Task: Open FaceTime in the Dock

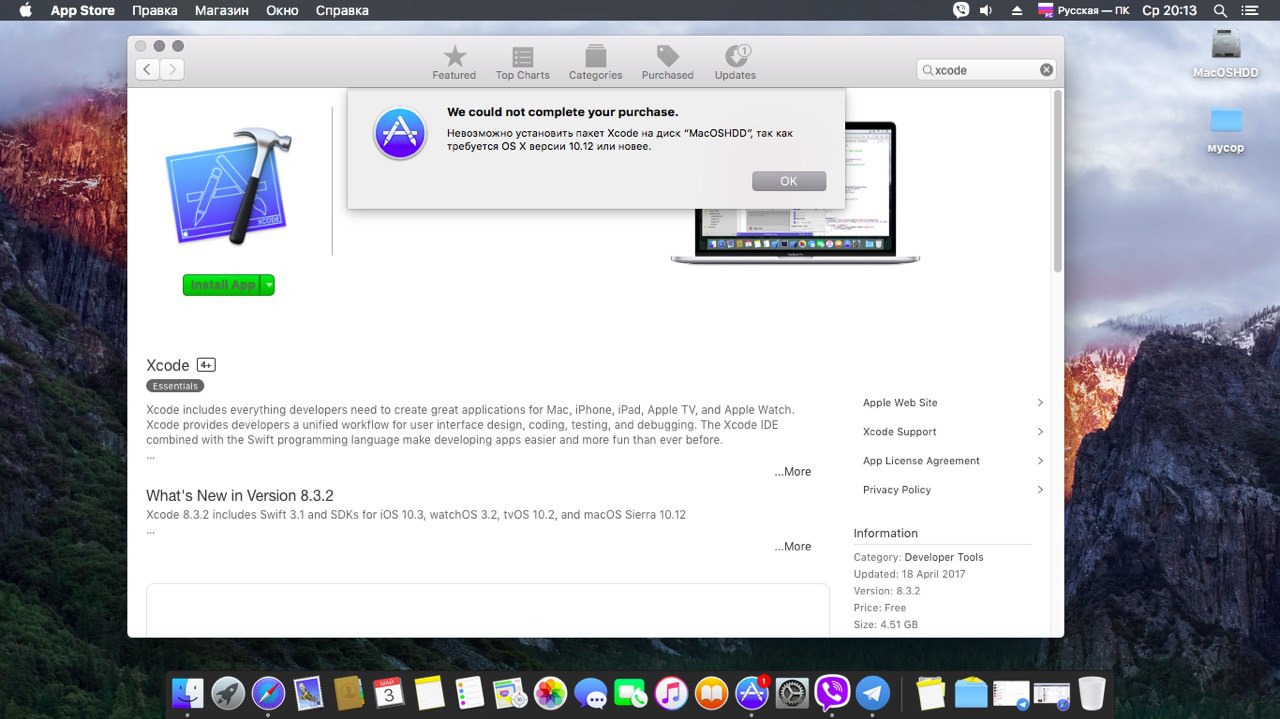Action: coord(630,693)
